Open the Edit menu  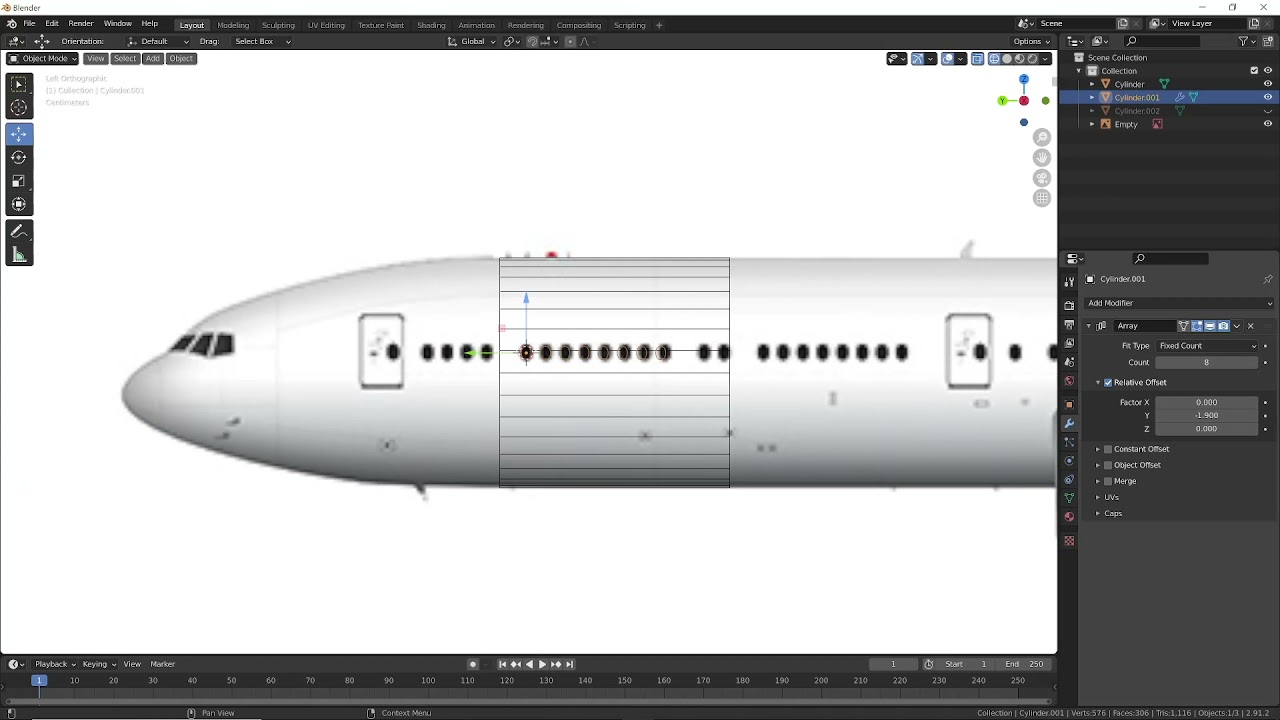tap(52, 23)
